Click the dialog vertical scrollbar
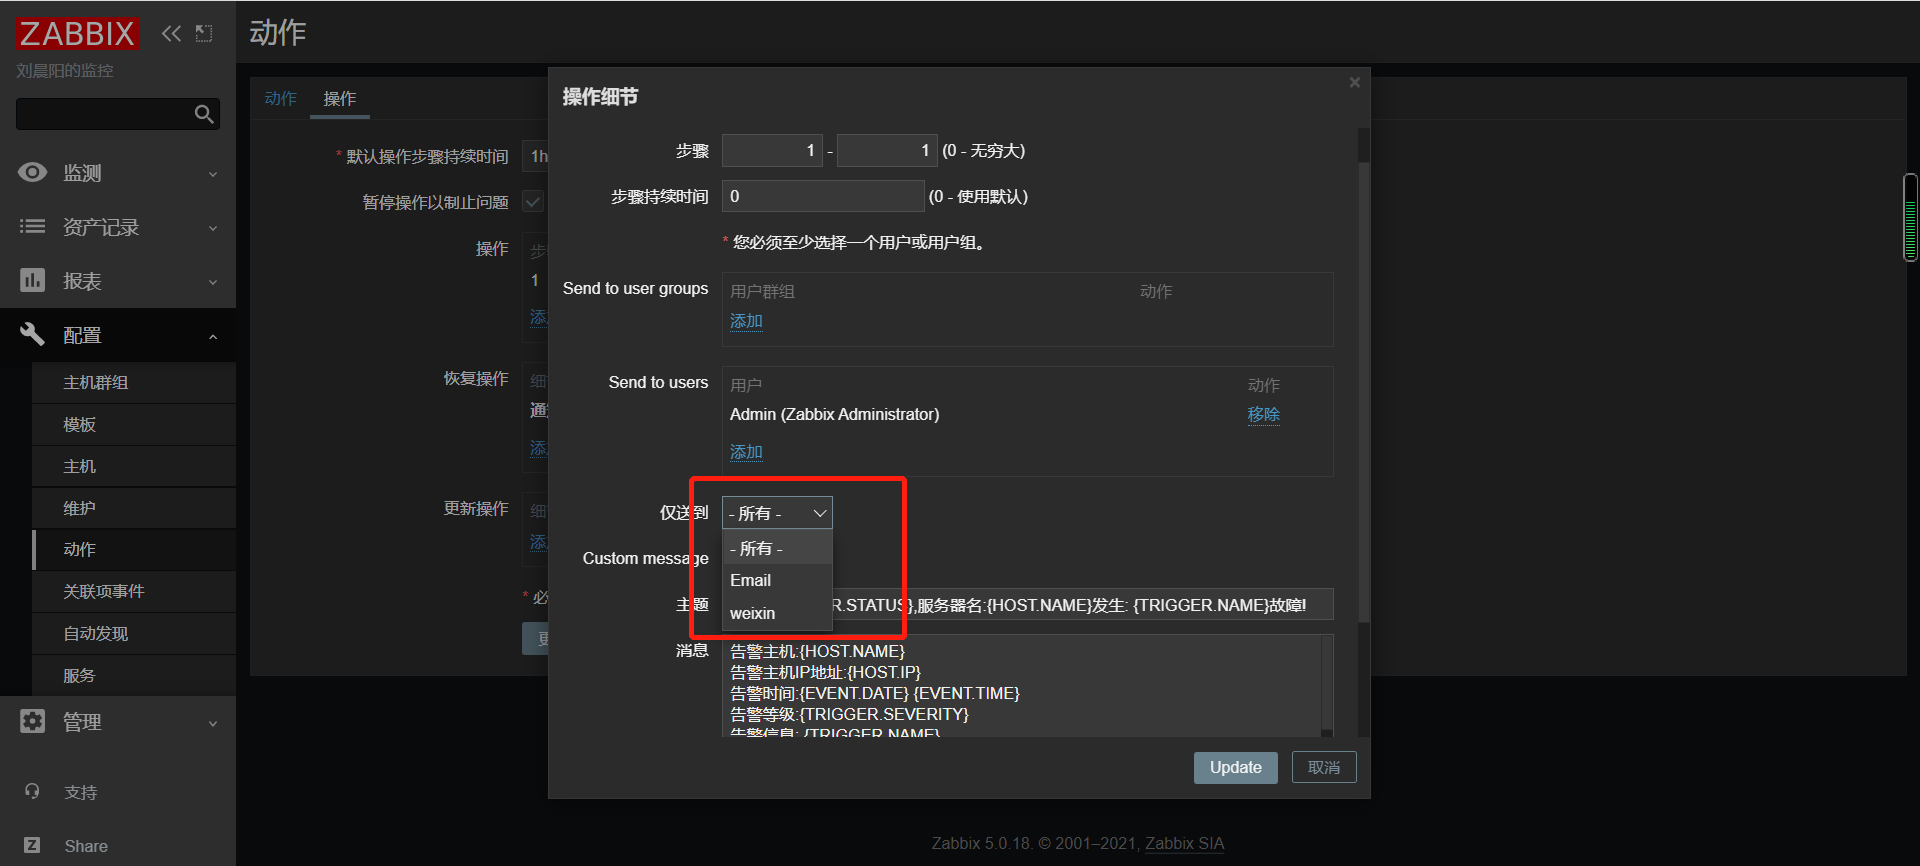 coord(1363,390)
